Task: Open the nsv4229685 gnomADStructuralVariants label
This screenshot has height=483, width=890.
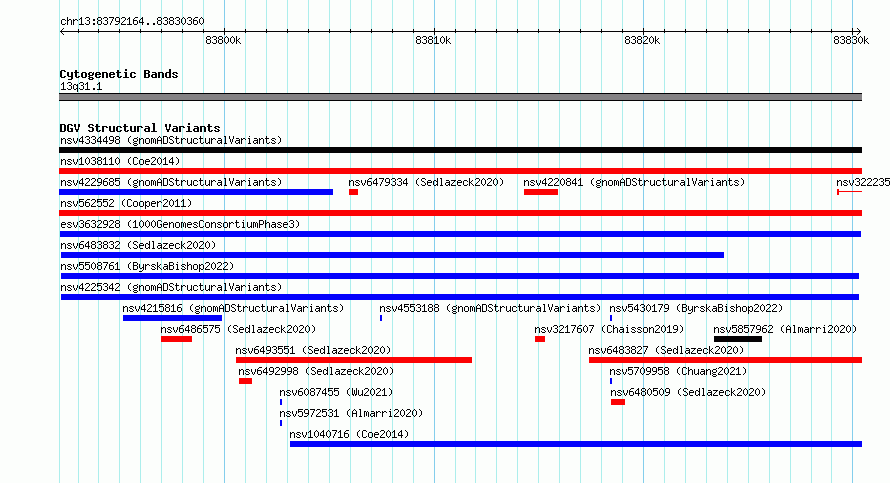Action: pyautogui.click(x=171, y=182)
